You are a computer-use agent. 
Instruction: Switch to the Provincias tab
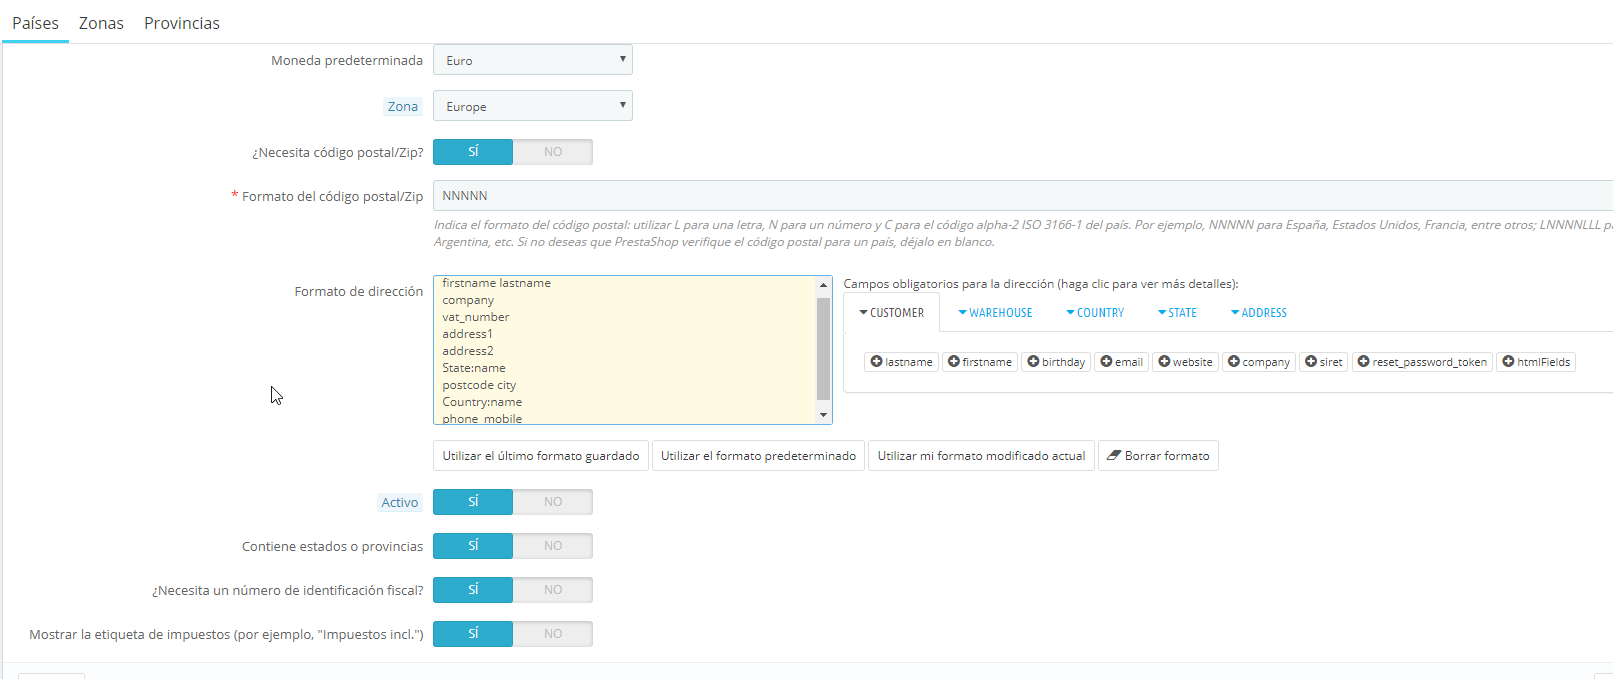(x=182, y=23)
